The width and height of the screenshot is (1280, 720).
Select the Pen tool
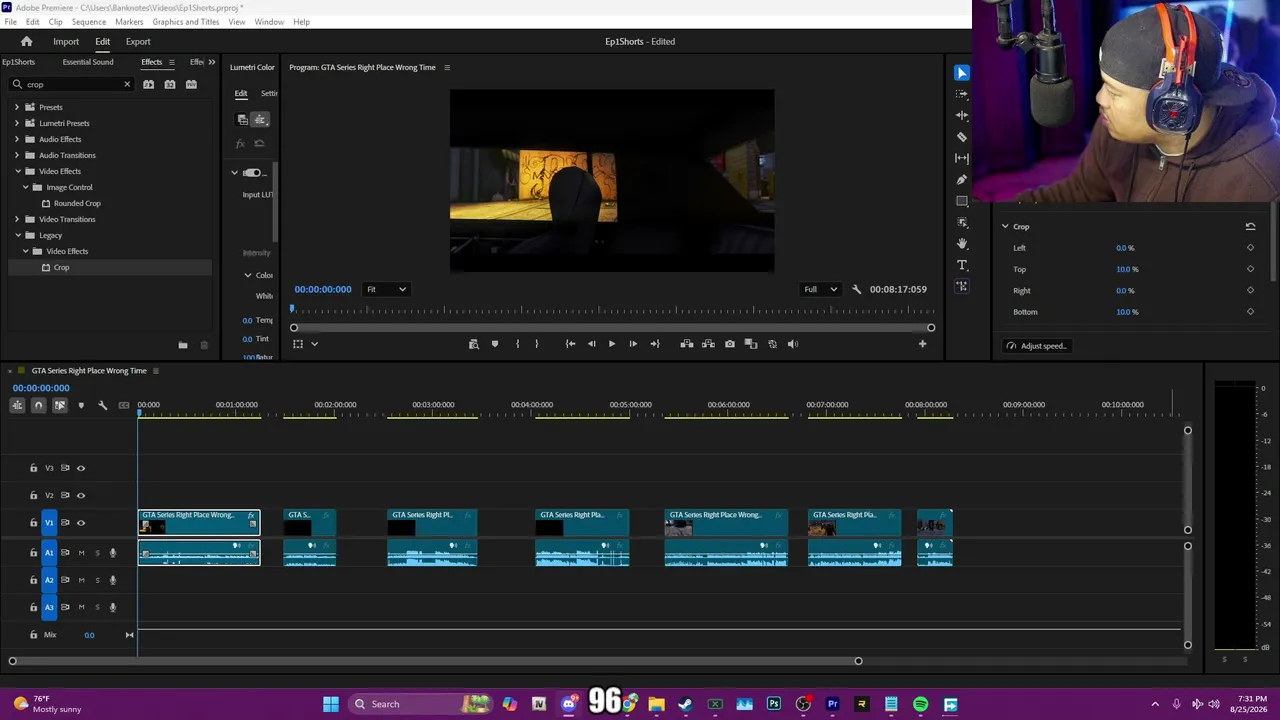pyautogui.click(x=962, y=180)
